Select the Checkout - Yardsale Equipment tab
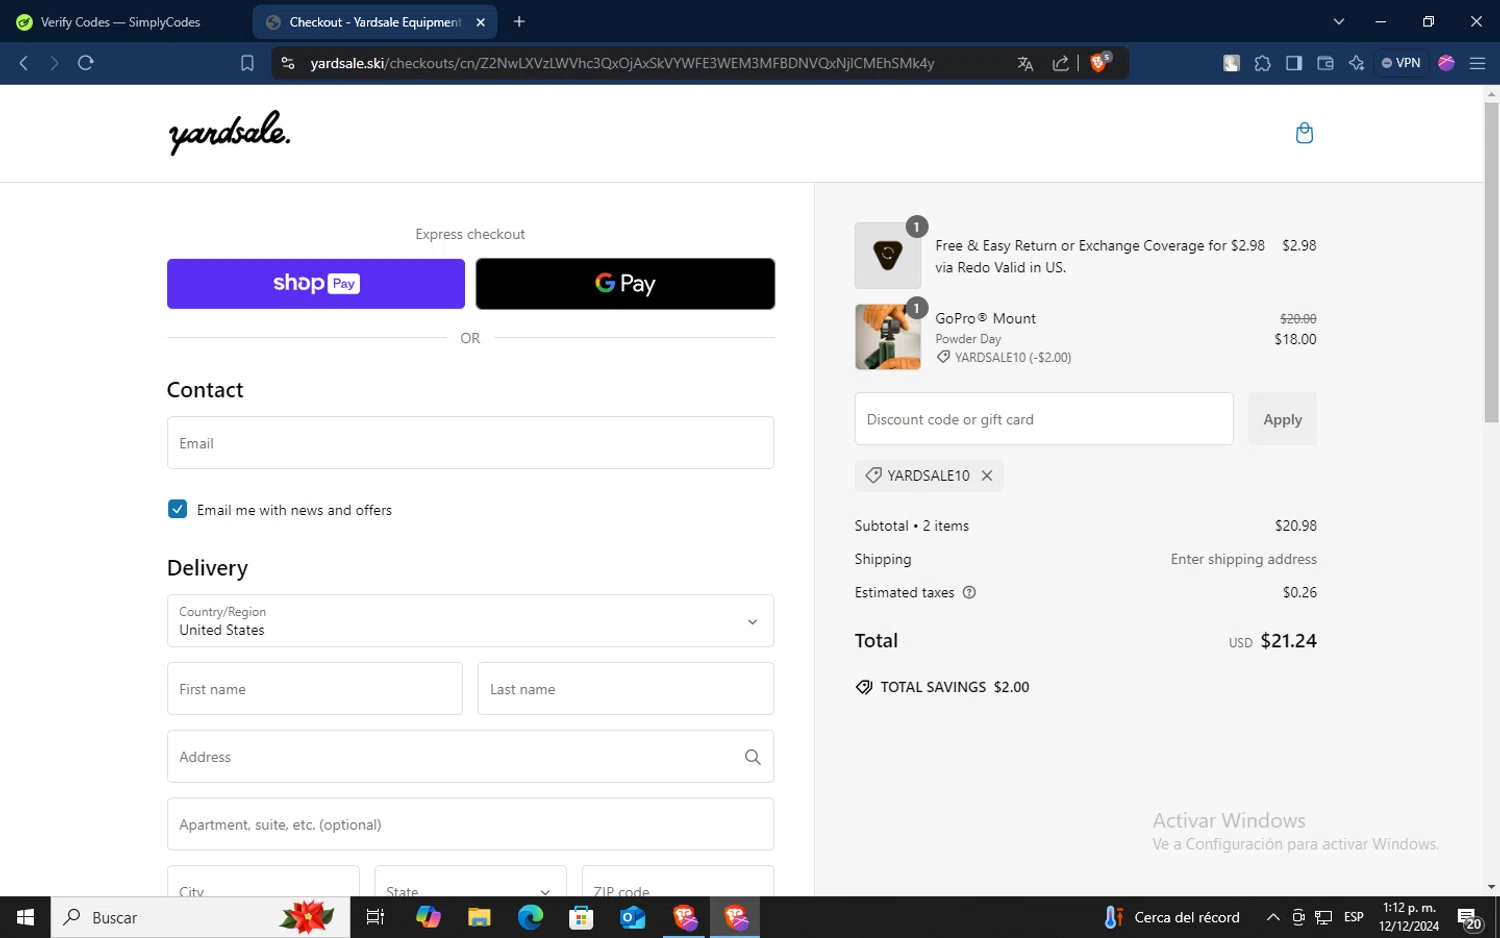The image size is (1500, 938). click(374, 22)
